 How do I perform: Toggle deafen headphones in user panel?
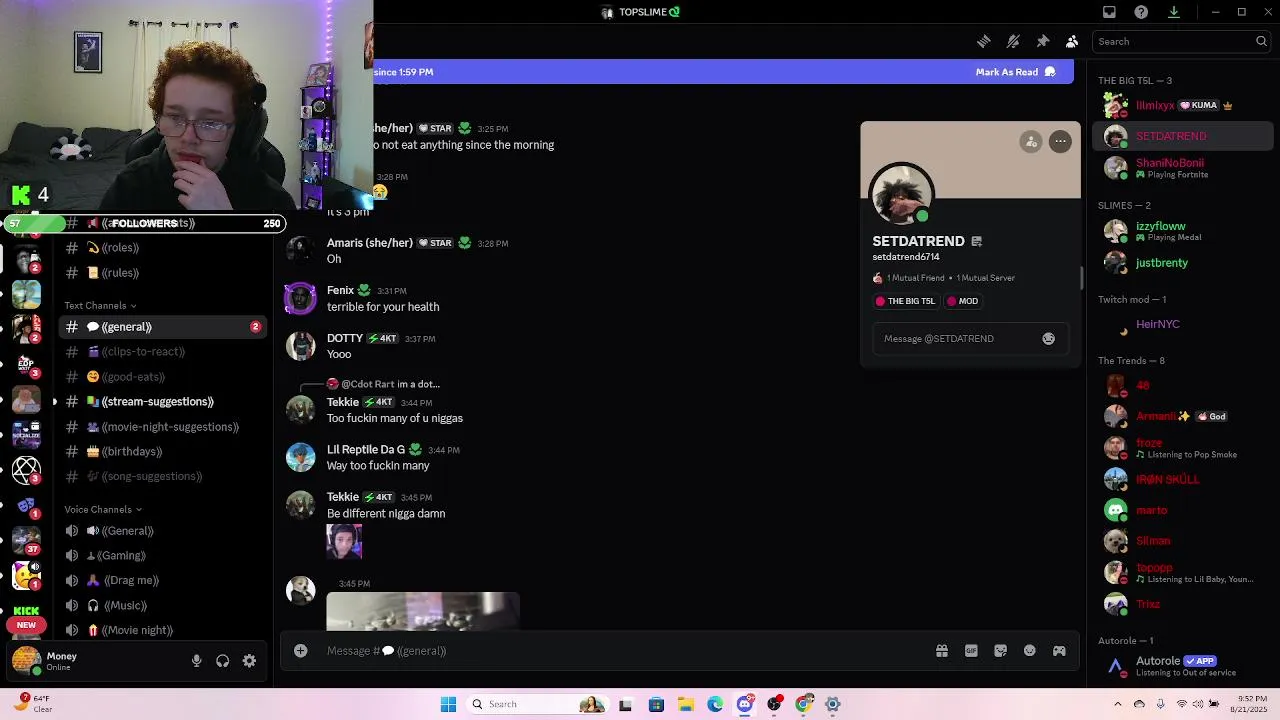(x=223, y=661)
